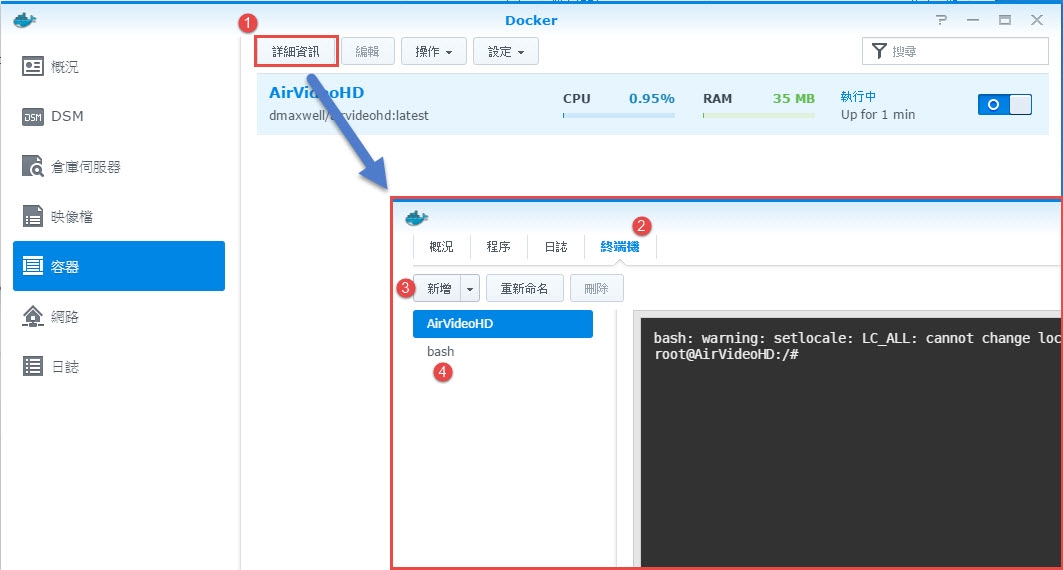Click whale icon in detail window
The image size is (1063, 570).
(416, 218)
